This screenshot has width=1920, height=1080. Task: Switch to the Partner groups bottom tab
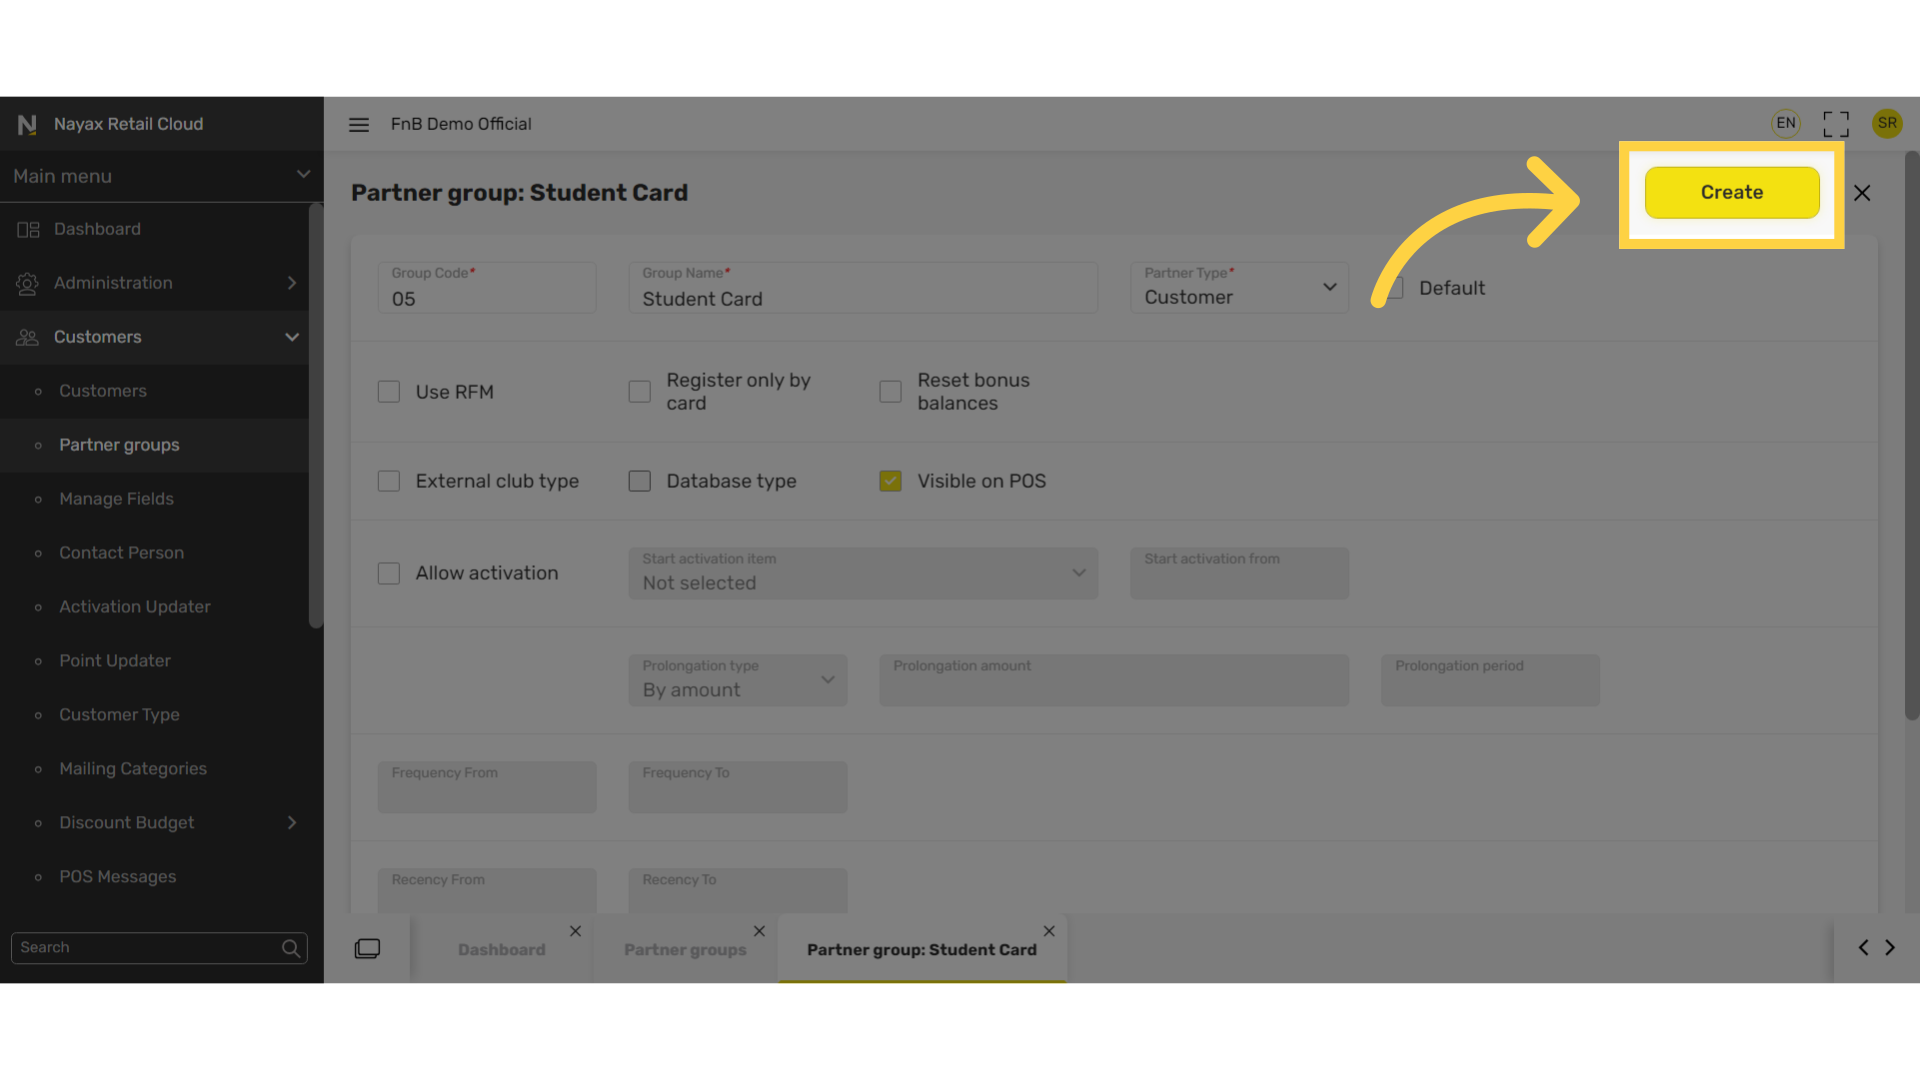pyautogui.click(x=685, y=950)
